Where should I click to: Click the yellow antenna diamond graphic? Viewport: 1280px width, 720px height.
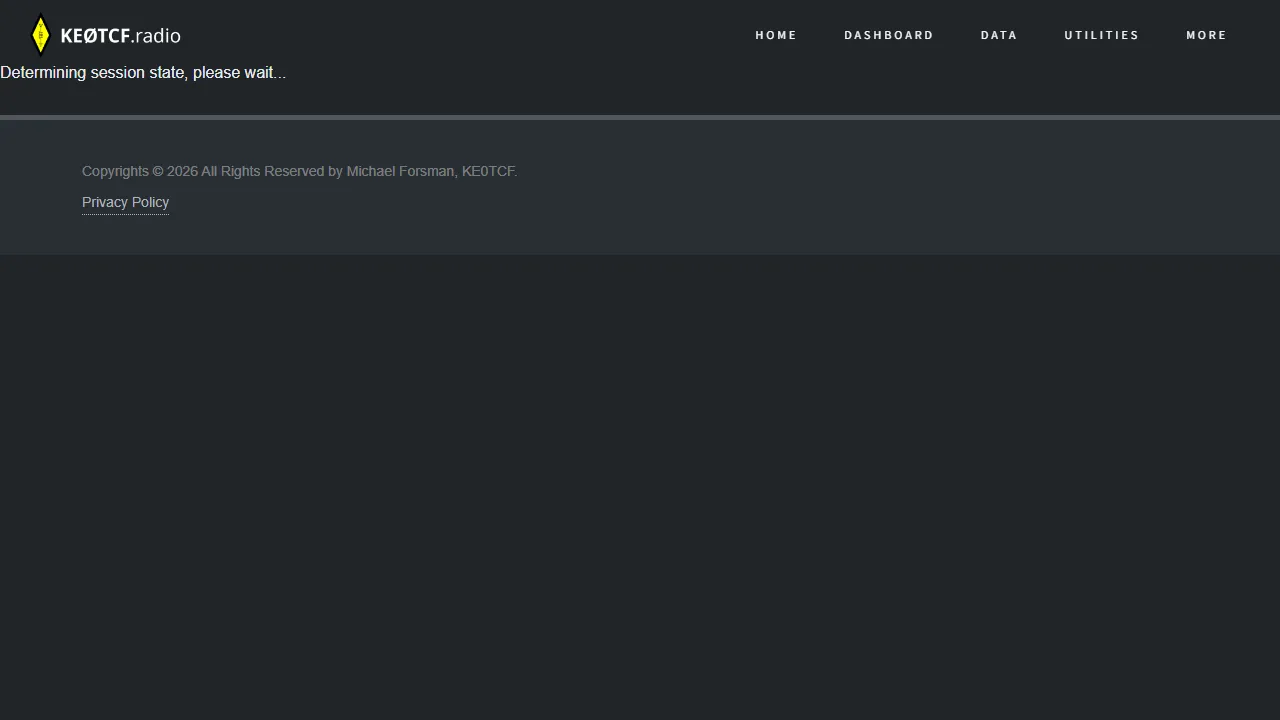click(40, 33)
